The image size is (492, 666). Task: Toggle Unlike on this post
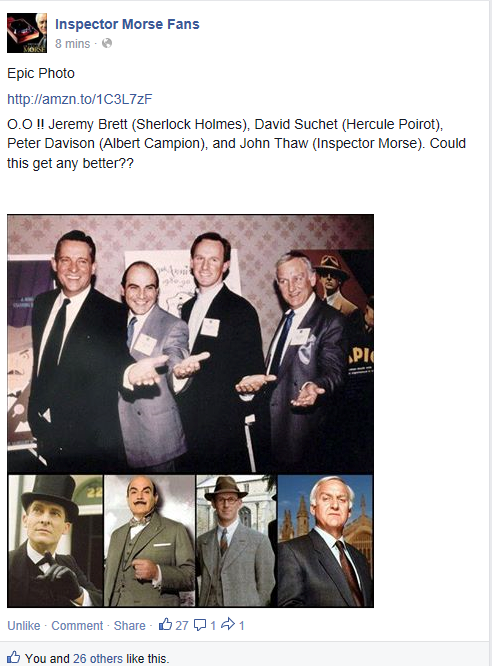click(x=24, y=626)
